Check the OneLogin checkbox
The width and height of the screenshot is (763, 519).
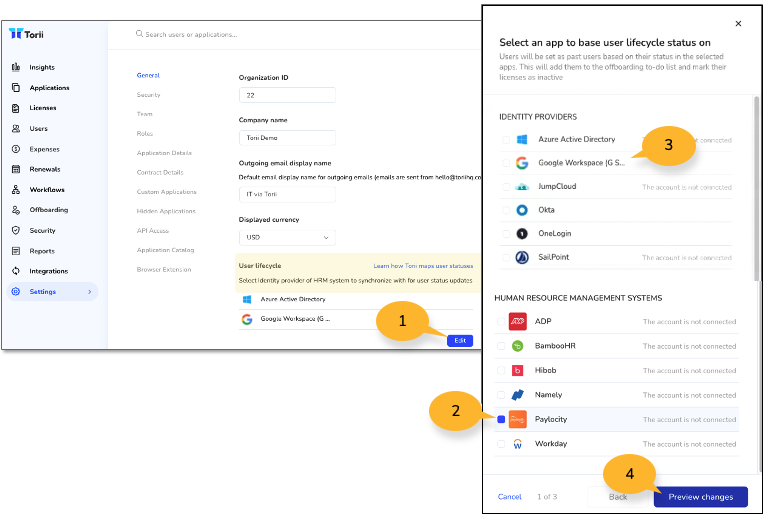pyautogui.click(x=506, y=234)
